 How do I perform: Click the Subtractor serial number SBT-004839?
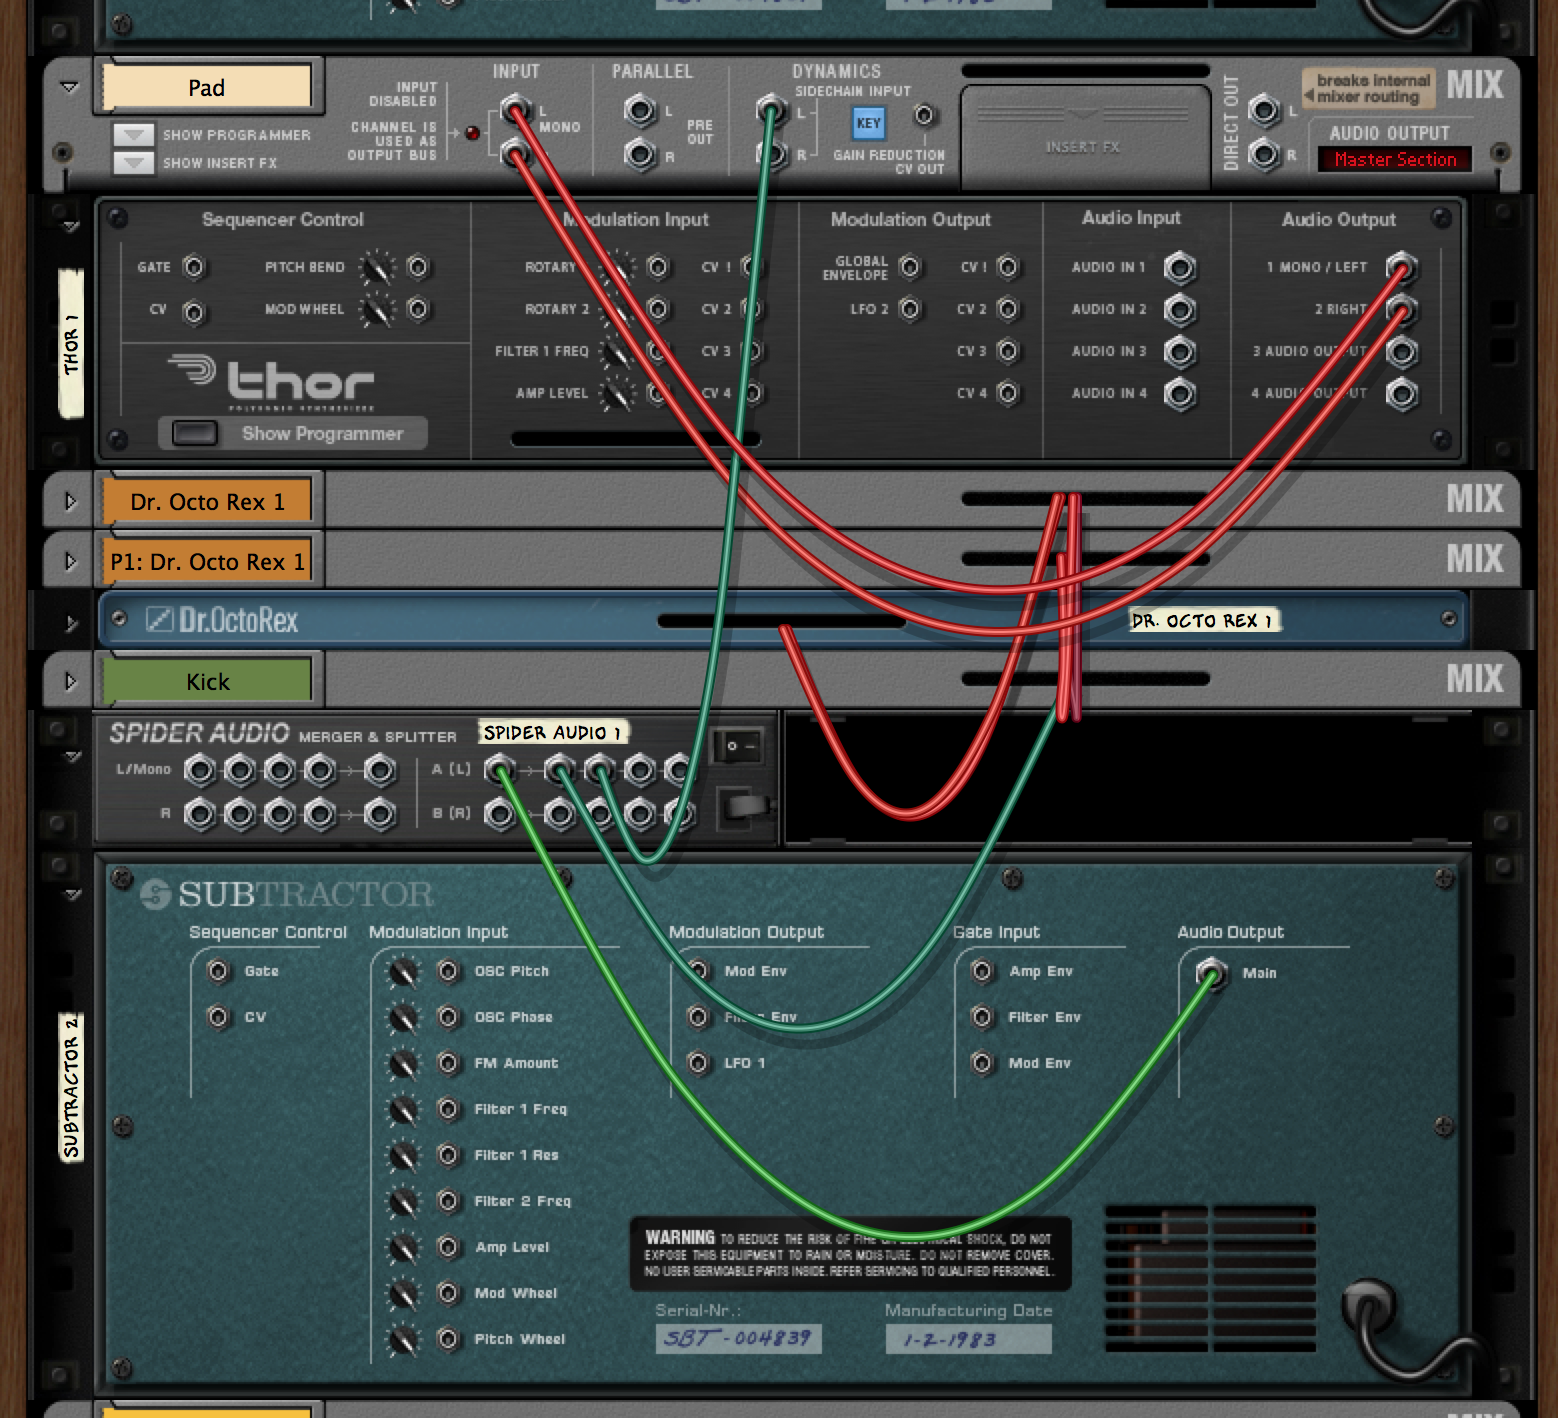pos(738,1338)
